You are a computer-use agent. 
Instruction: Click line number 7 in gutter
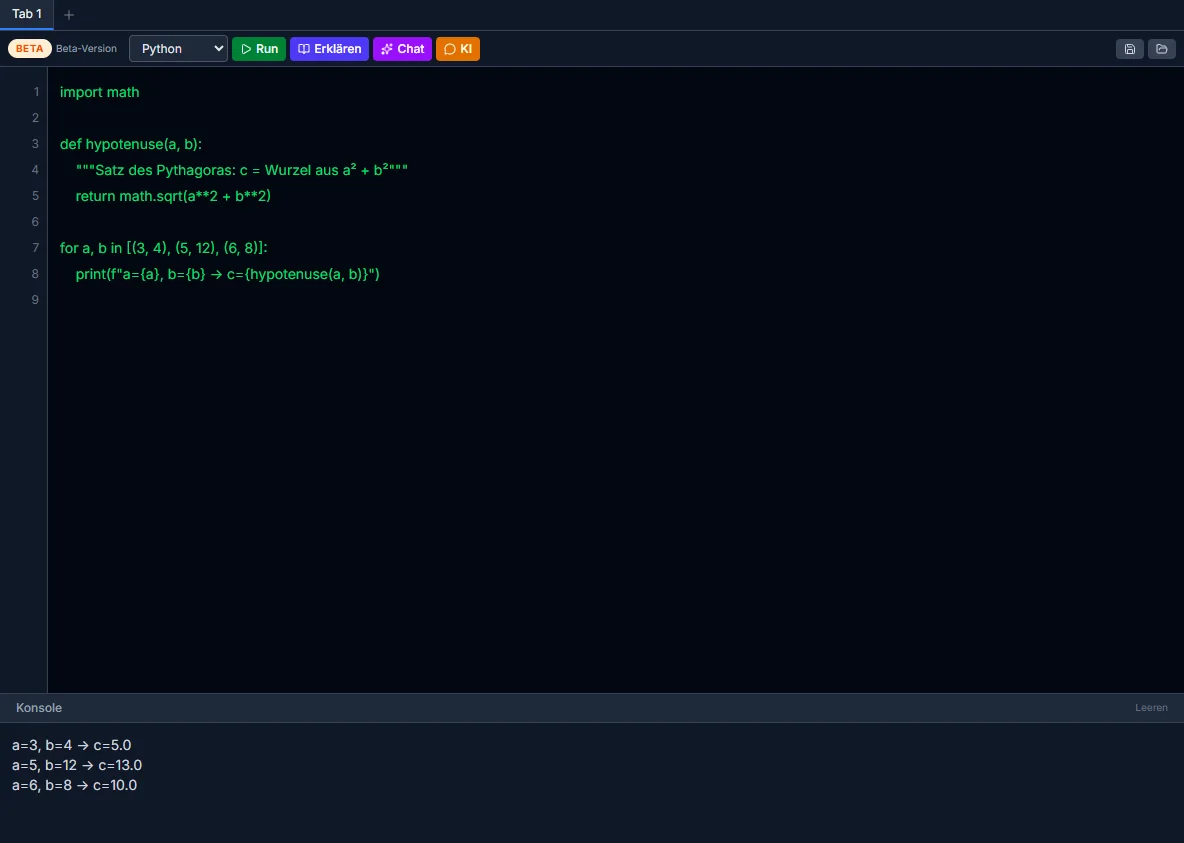(35, 248)
